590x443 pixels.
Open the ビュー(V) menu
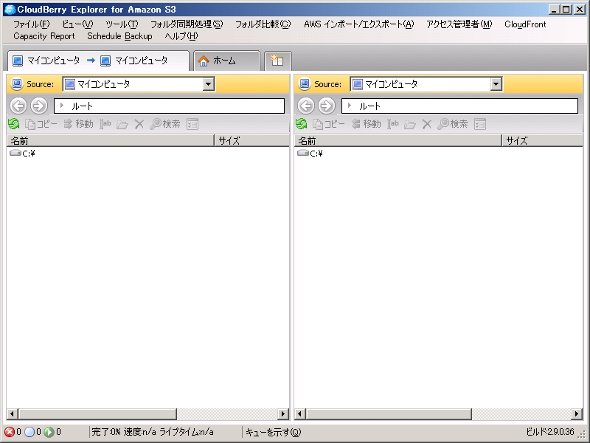coord(78,24)
